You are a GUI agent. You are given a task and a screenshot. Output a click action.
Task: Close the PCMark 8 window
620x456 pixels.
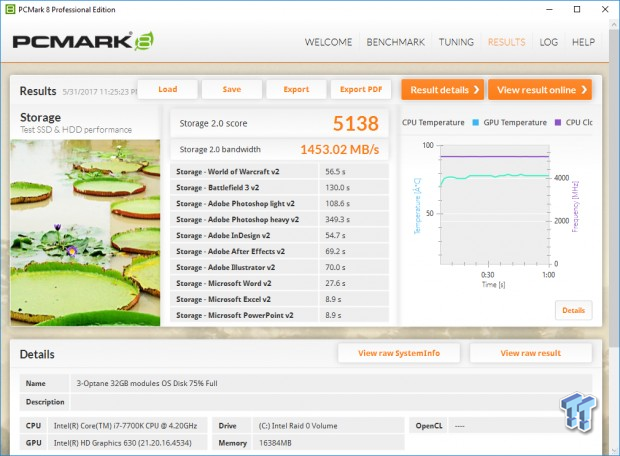click(605, 9)
